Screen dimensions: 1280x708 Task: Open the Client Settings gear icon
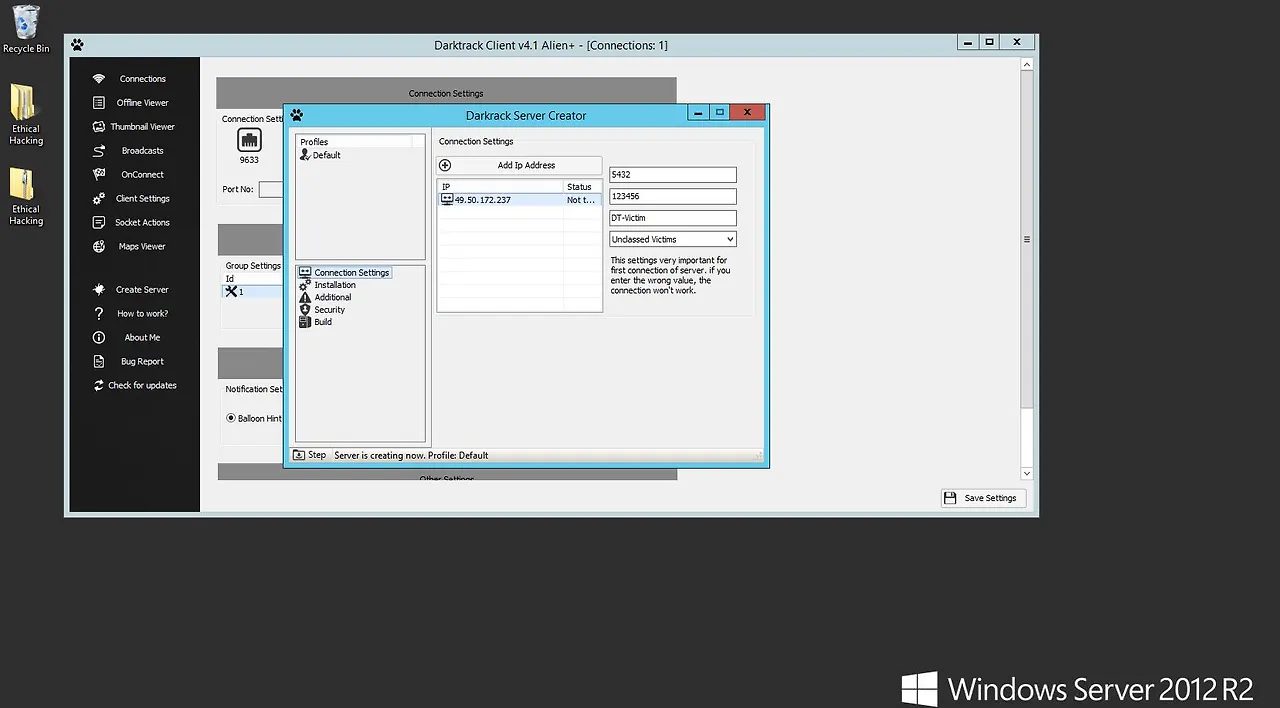(x=98, y=199)
